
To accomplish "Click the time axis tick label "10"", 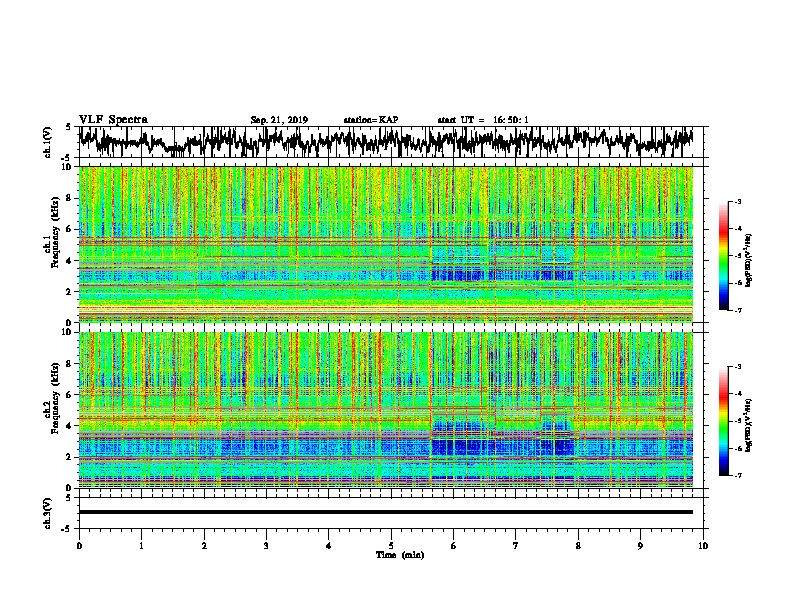I will coord(703,546).
